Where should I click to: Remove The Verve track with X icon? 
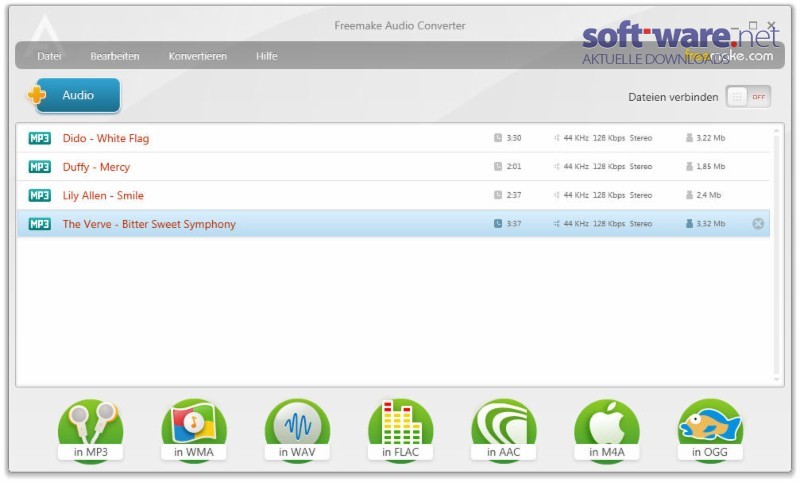pyautogui.click(x=758, y=223)
